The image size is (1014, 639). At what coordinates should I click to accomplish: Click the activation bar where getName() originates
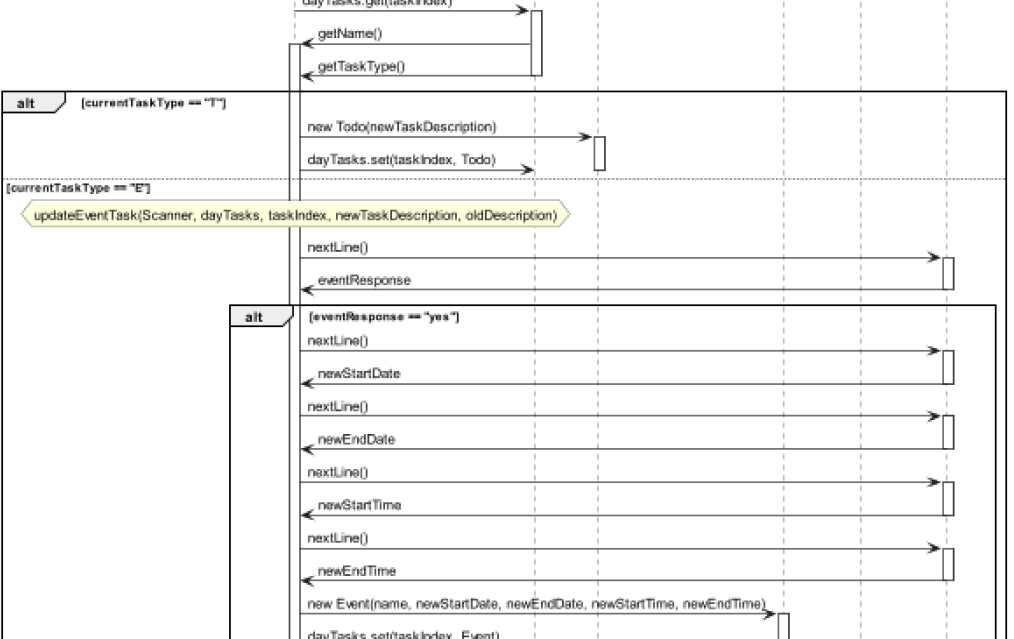click(x=536, y=43)
